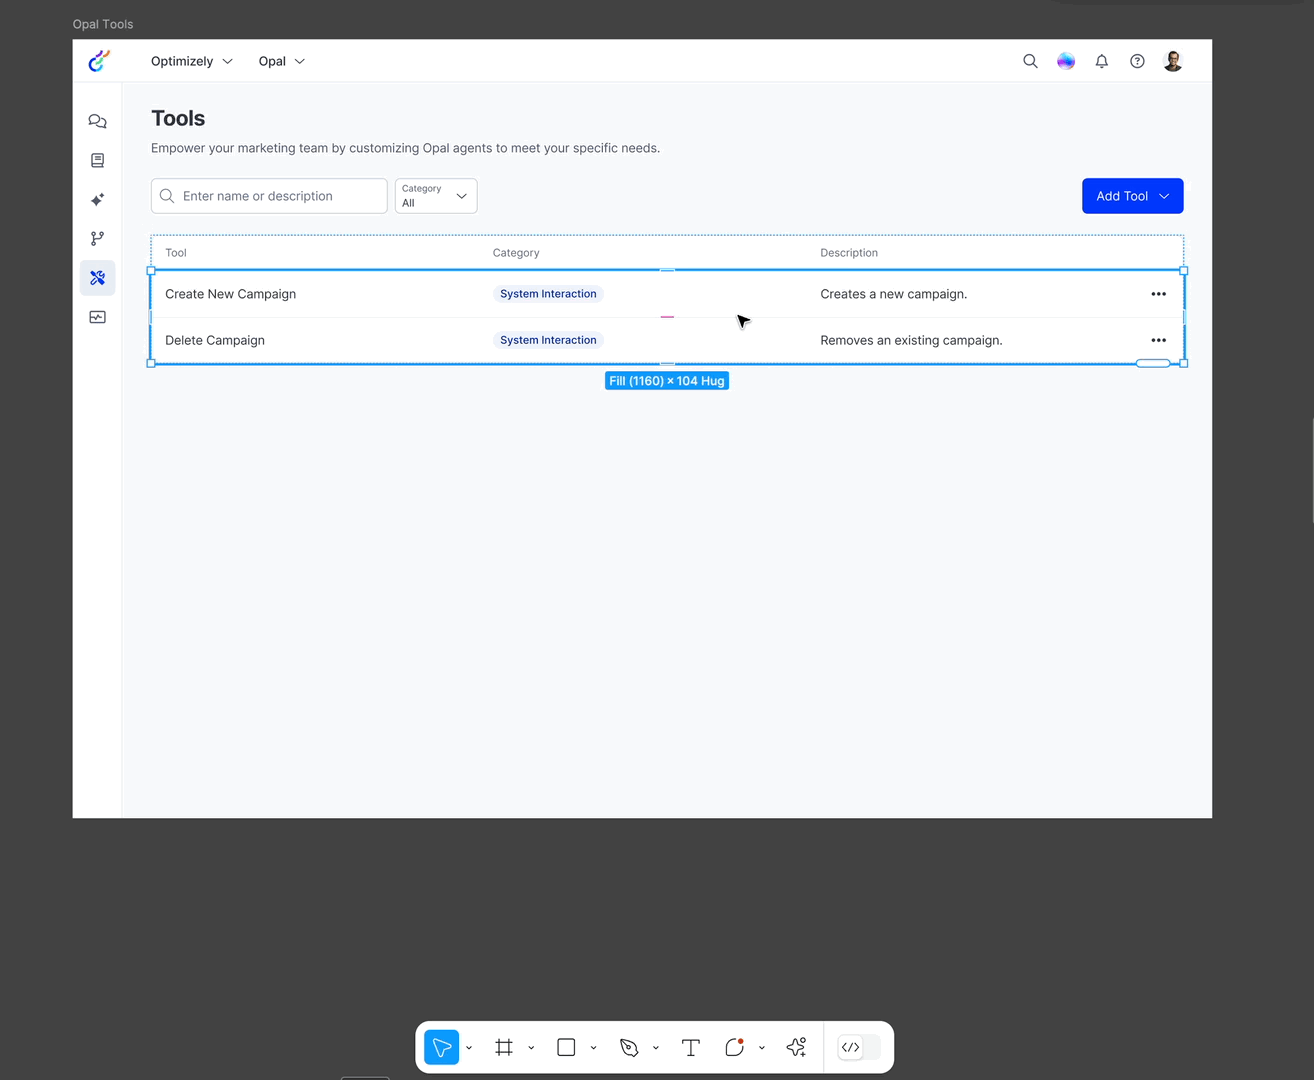Viewport: 1314px width, 1080px height.
Task: Click the chat bubbles sidebar icon
Action: [97, 121]
